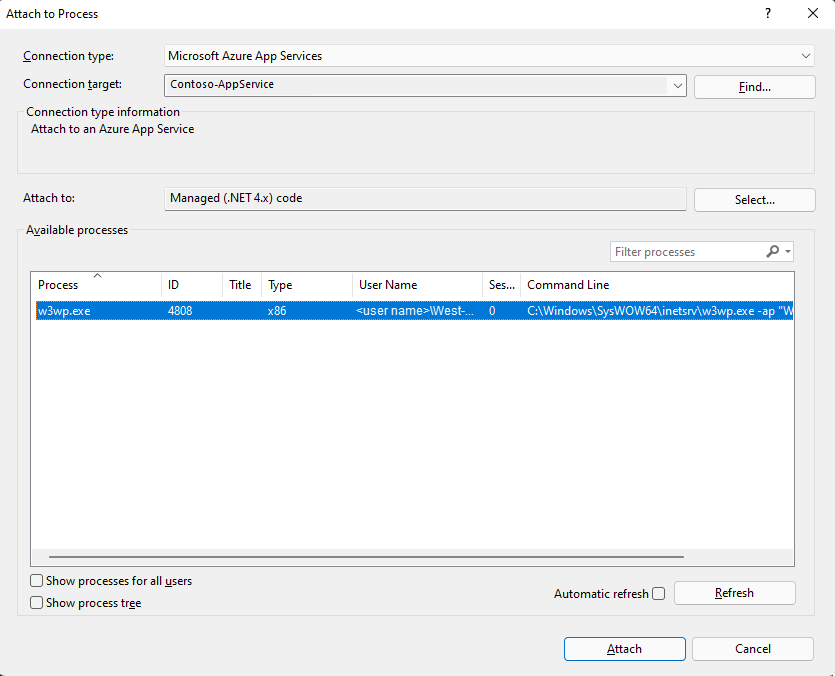This screenshot has width=835, height=676.
Task: Click the Select... button
Action: 755,200
